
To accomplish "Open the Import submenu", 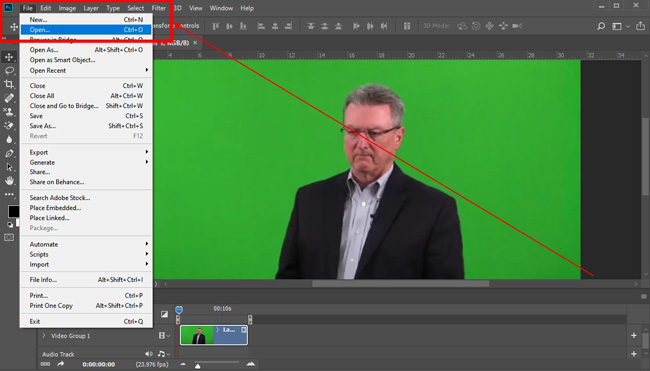I will [x=86, y=264].
